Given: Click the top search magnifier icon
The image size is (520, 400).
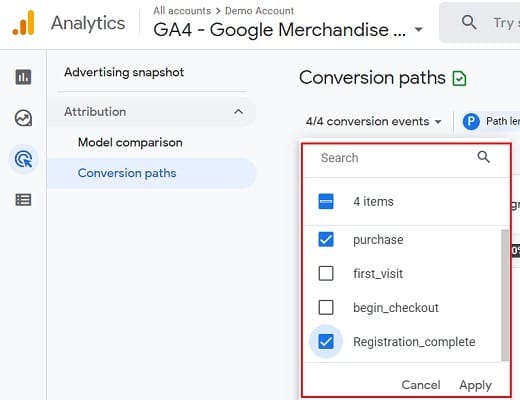Looking at the screenshot, I should 469,22.
